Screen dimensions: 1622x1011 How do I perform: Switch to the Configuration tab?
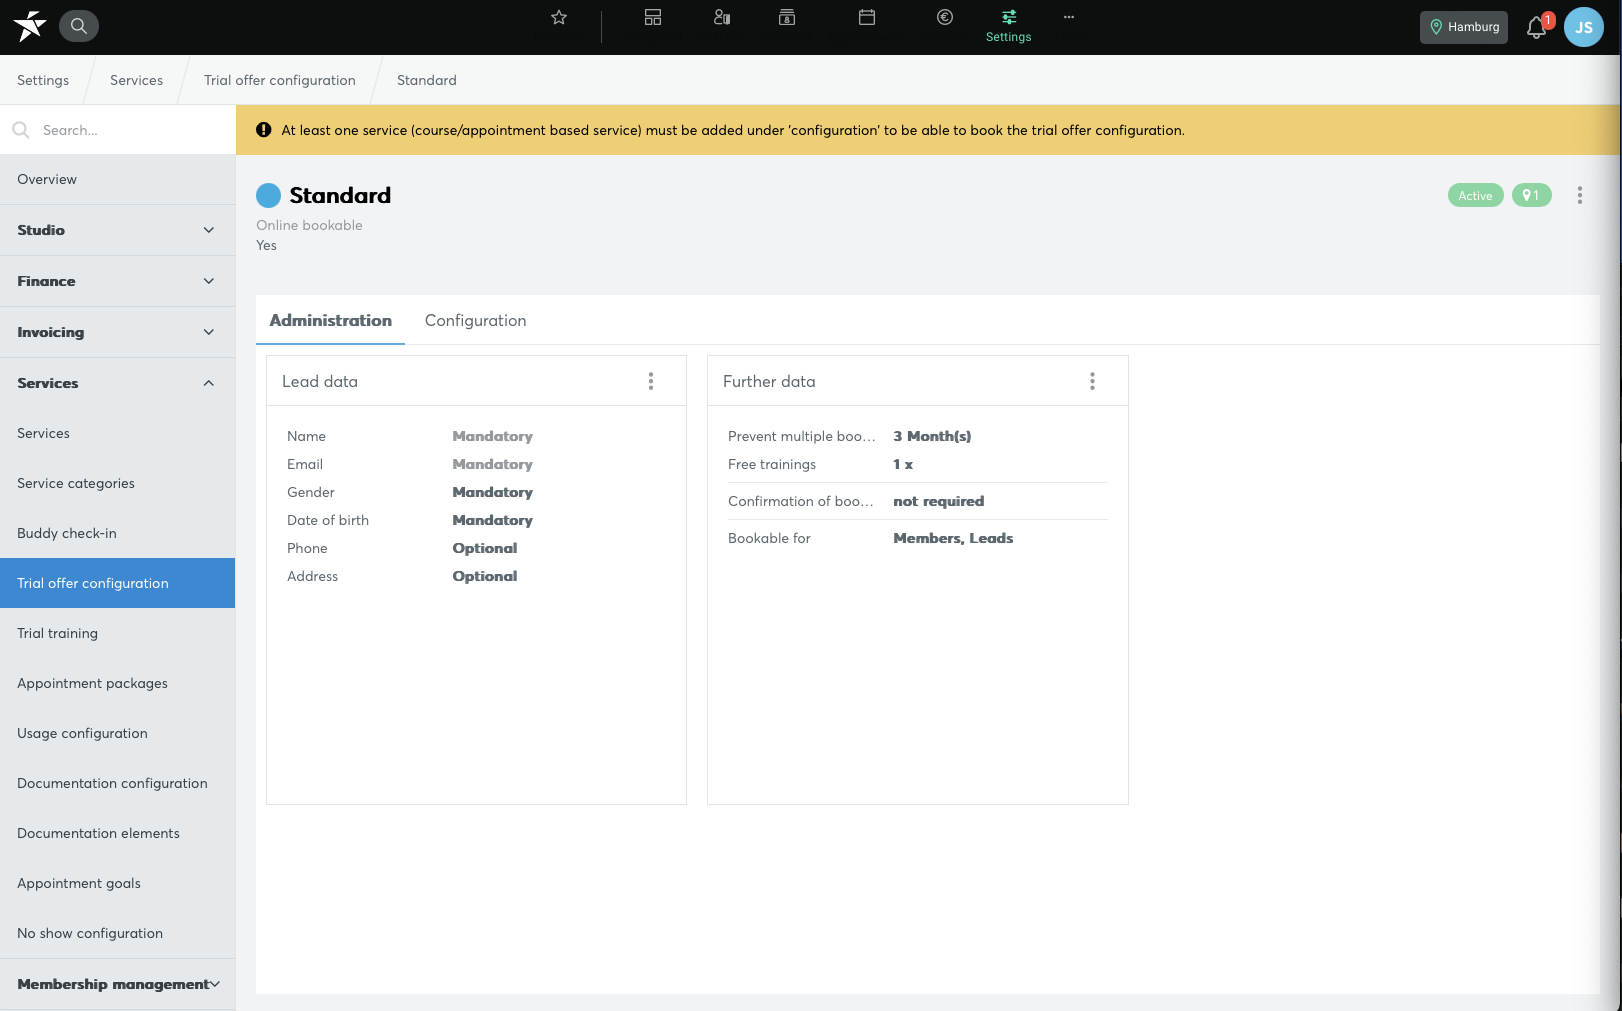[476, 320]
